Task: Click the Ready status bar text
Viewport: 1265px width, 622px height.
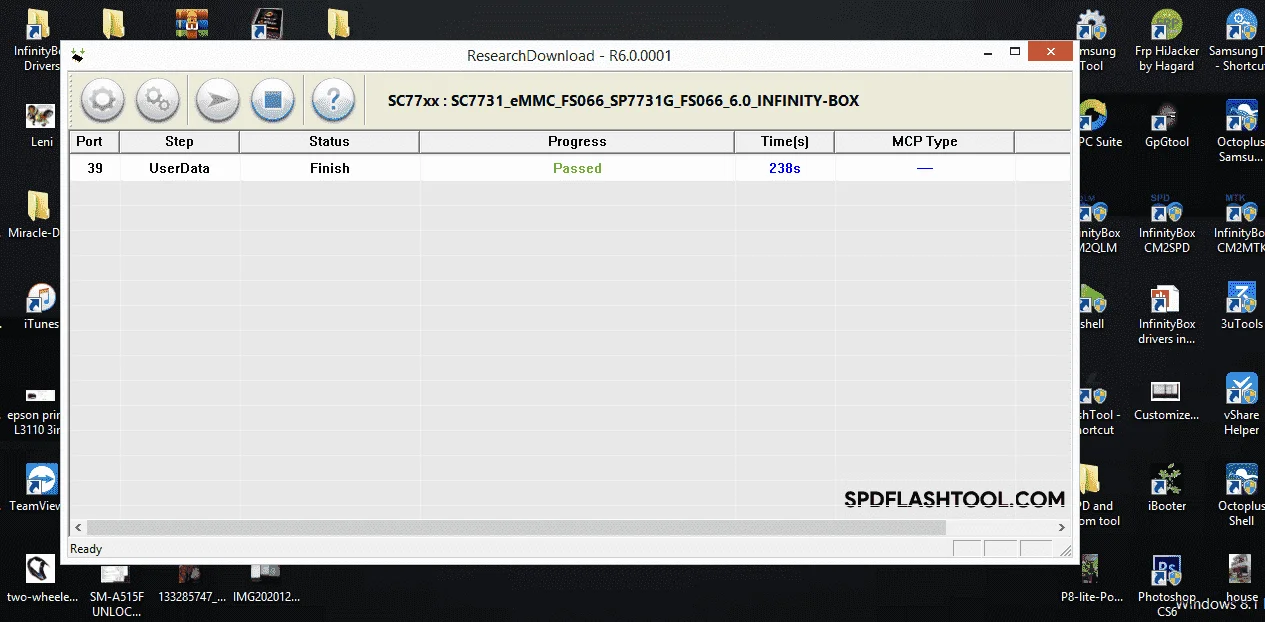Action: 86,549
